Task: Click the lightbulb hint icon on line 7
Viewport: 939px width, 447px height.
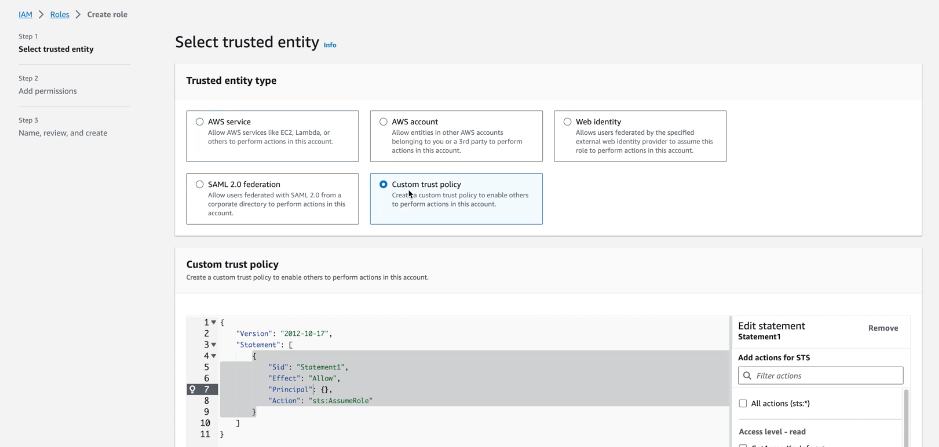Action: click(195, 389)
